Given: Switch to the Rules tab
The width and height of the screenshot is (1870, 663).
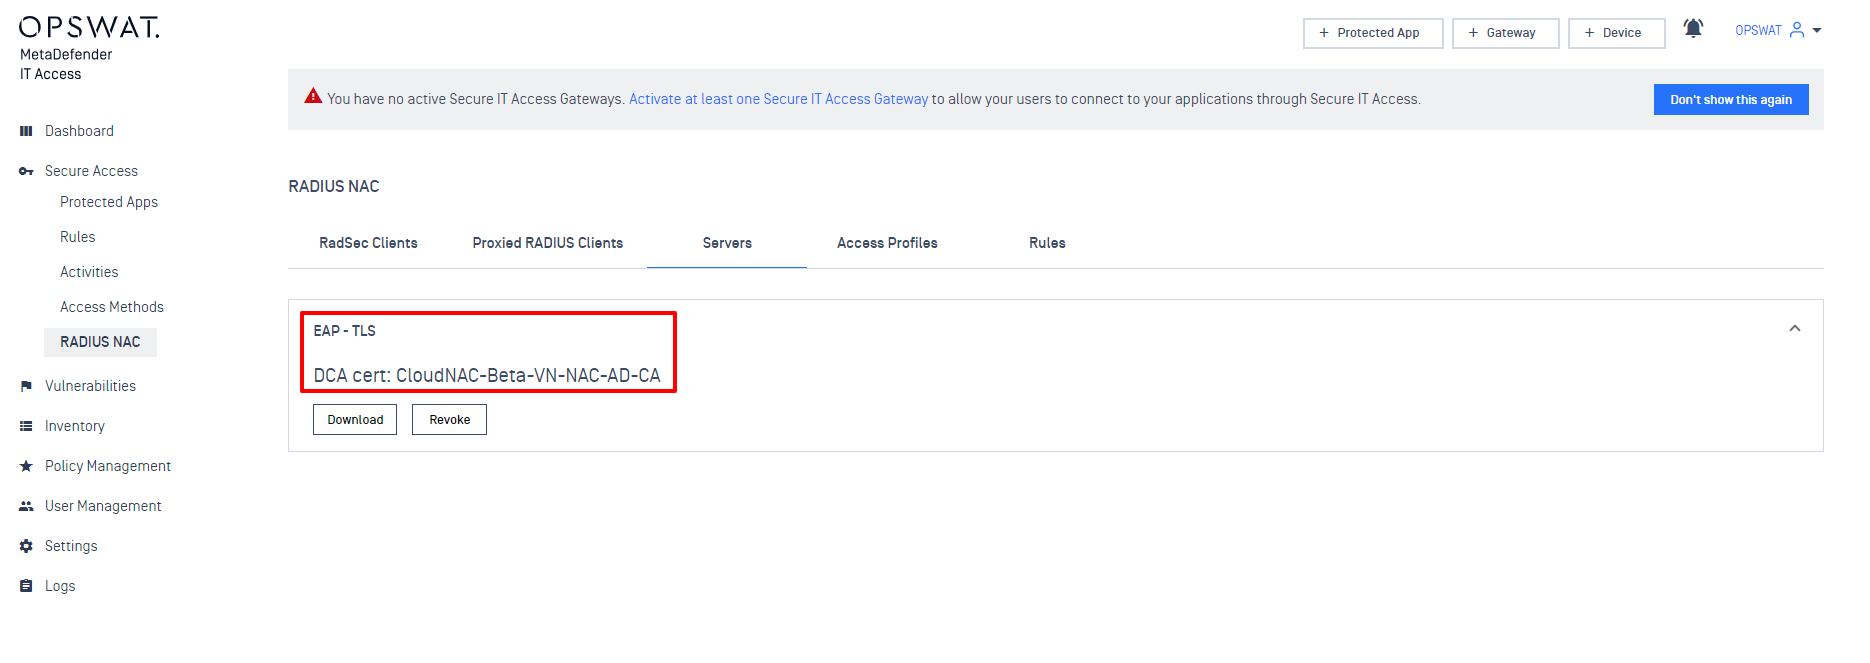Looking at the screenshot, I should [1047, 243].
